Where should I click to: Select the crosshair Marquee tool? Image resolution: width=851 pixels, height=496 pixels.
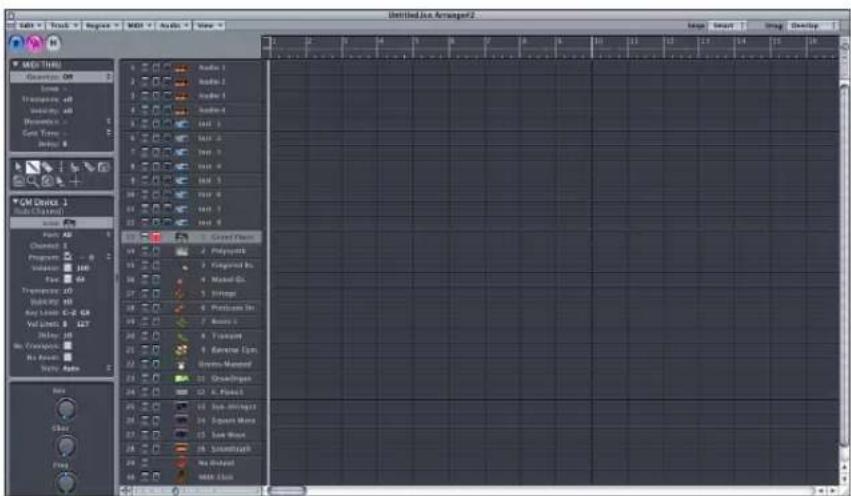75,181
